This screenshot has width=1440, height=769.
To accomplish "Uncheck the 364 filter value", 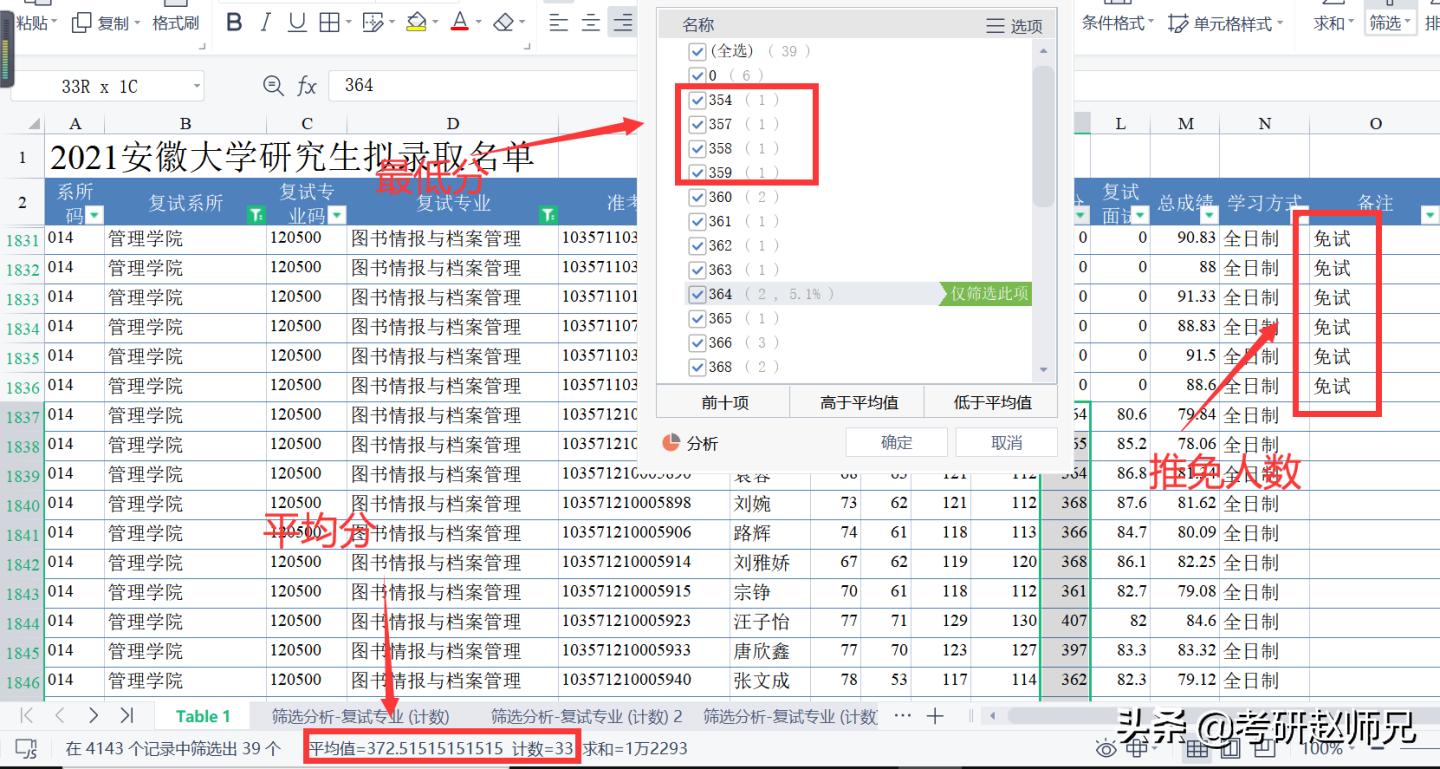I will (698, 293).
